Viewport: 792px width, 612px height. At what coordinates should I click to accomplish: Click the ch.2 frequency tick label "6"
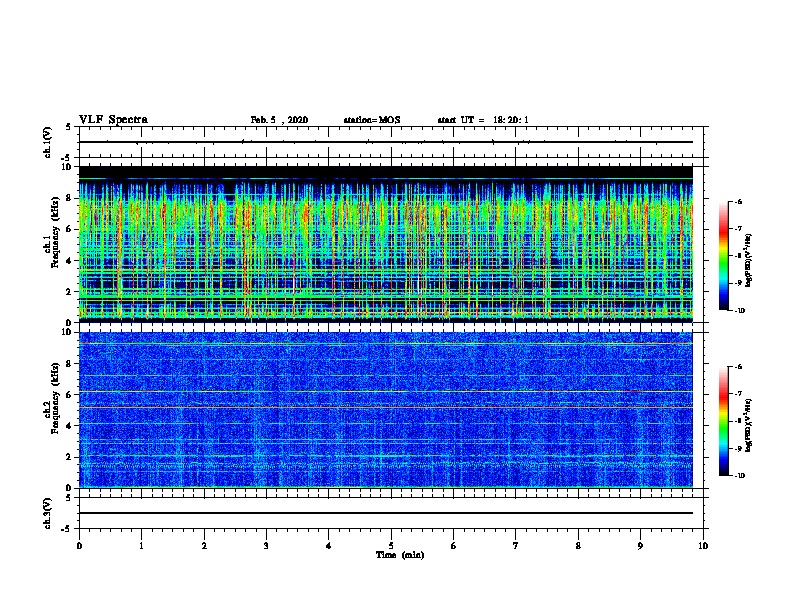pyautogui.click(x=70, y=395)
